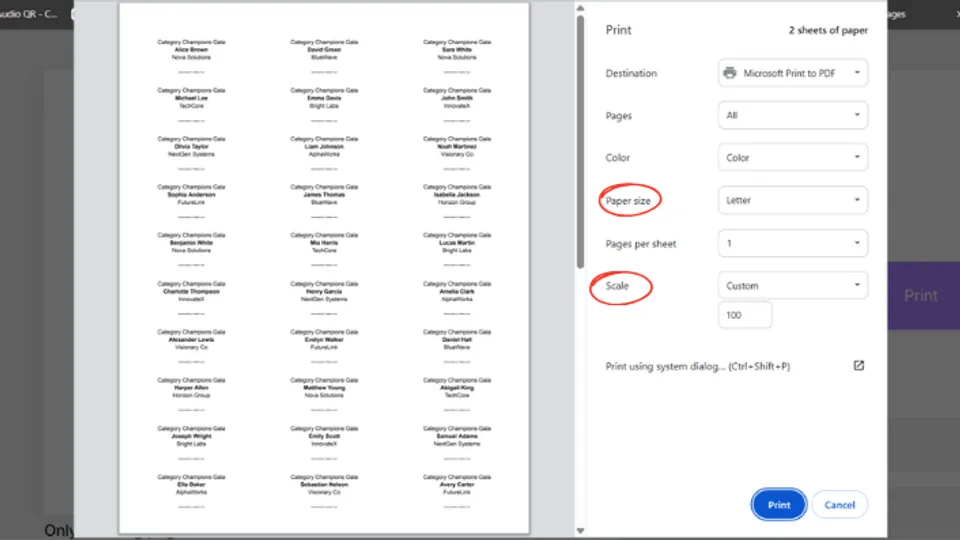Click the 'James Thomas' badge name in preview
The width and height of the screenshot is (960, 540).
(324, 195)
